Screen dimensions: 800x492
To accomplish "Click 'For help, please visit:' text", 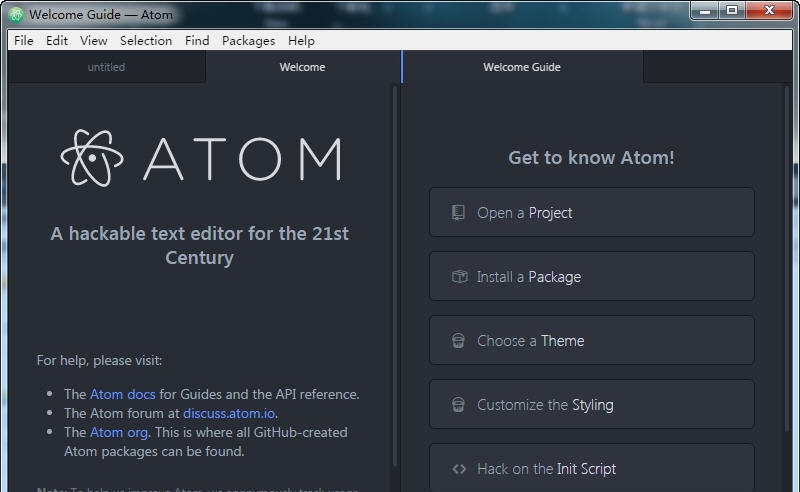I will 99,360.
